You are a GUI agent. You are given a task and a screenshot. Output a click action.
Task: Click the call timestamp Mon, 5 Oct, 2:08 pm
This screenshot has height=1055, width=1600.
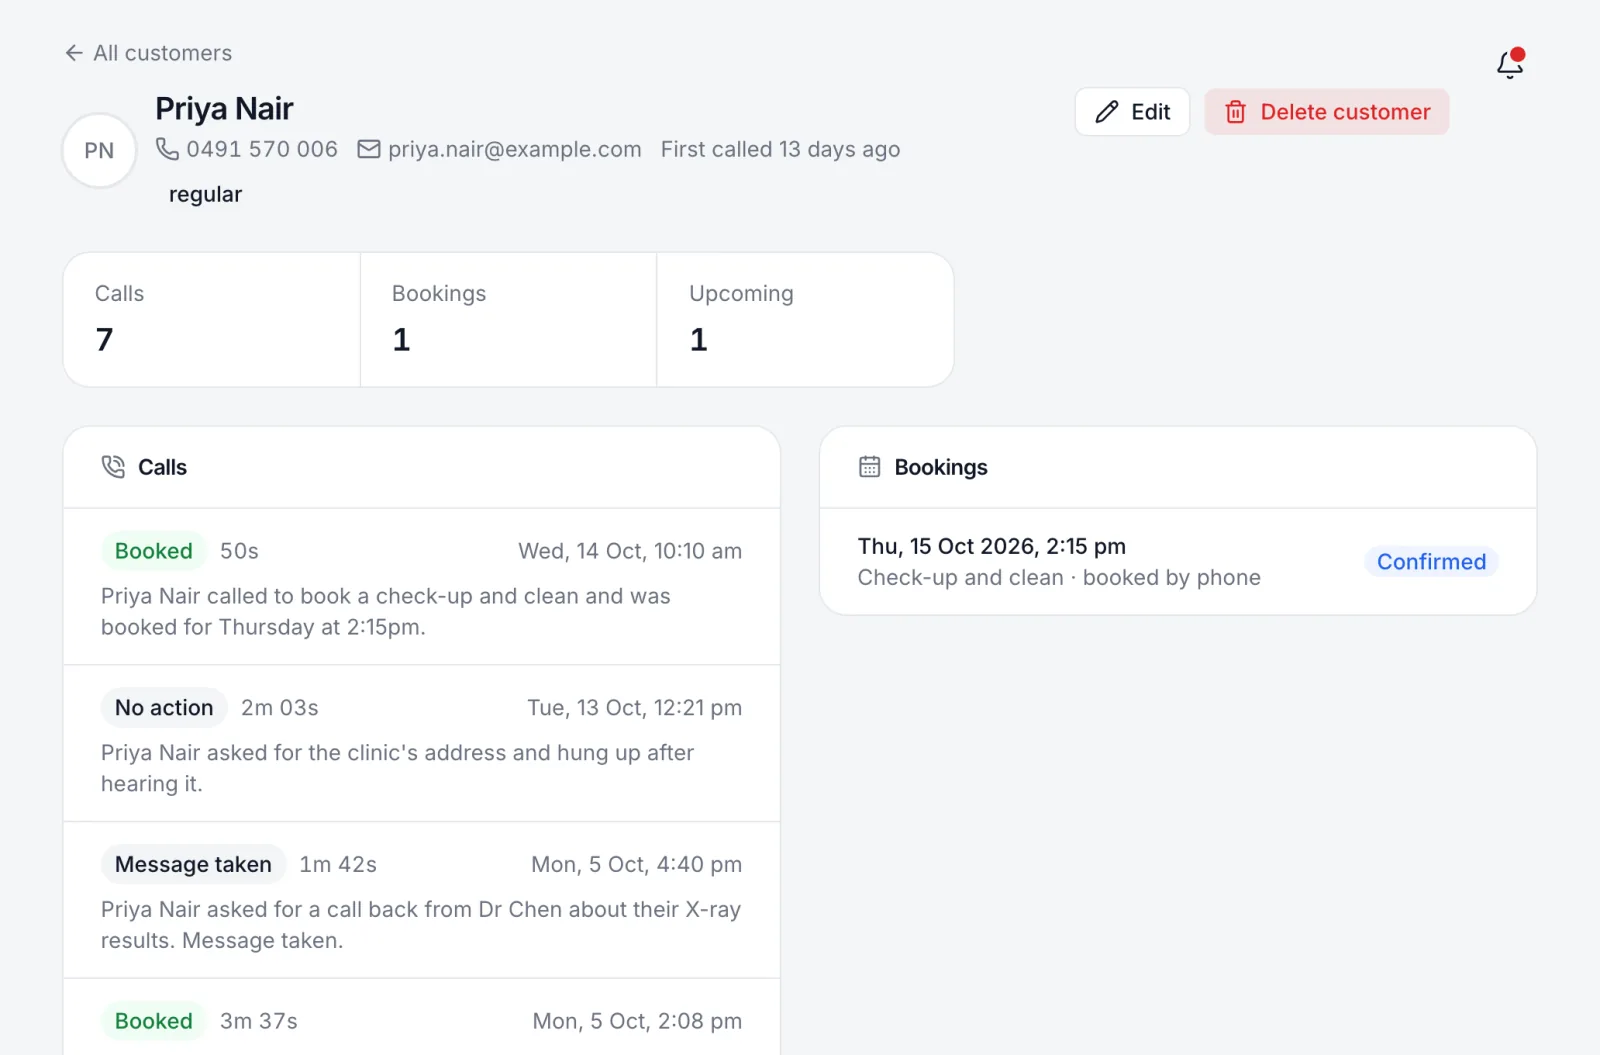pyautogui.click(x=637, y=1021)
